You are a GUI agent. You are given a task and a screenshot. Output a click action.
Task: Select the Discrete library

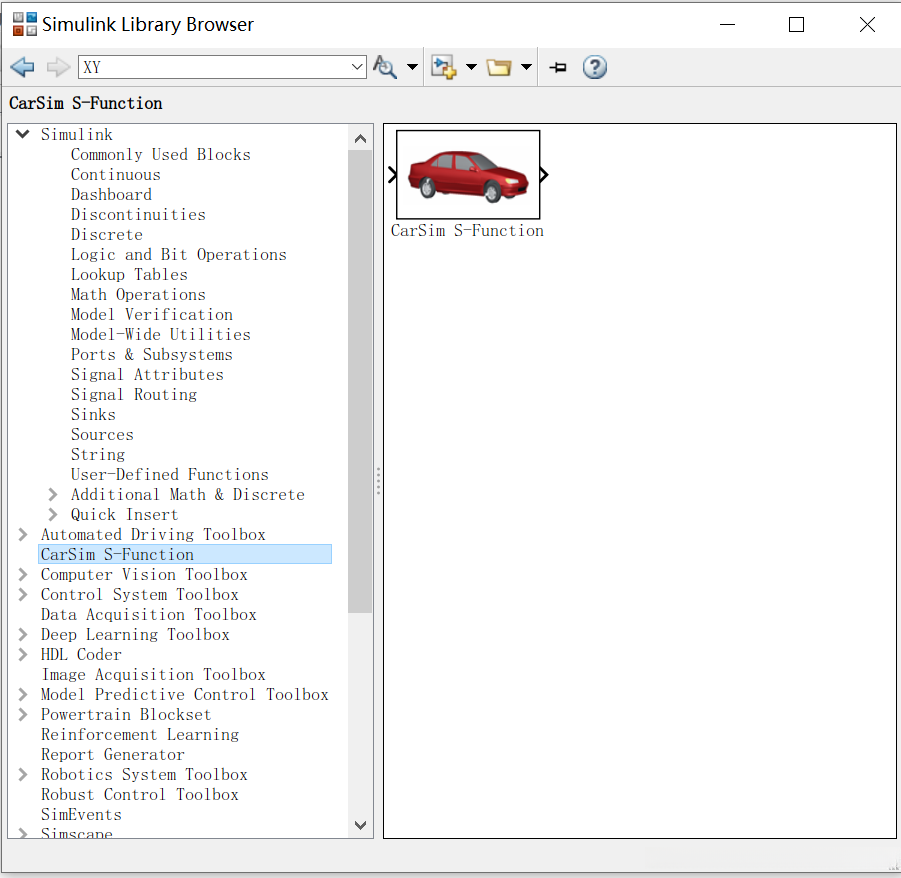click(107, 234)
